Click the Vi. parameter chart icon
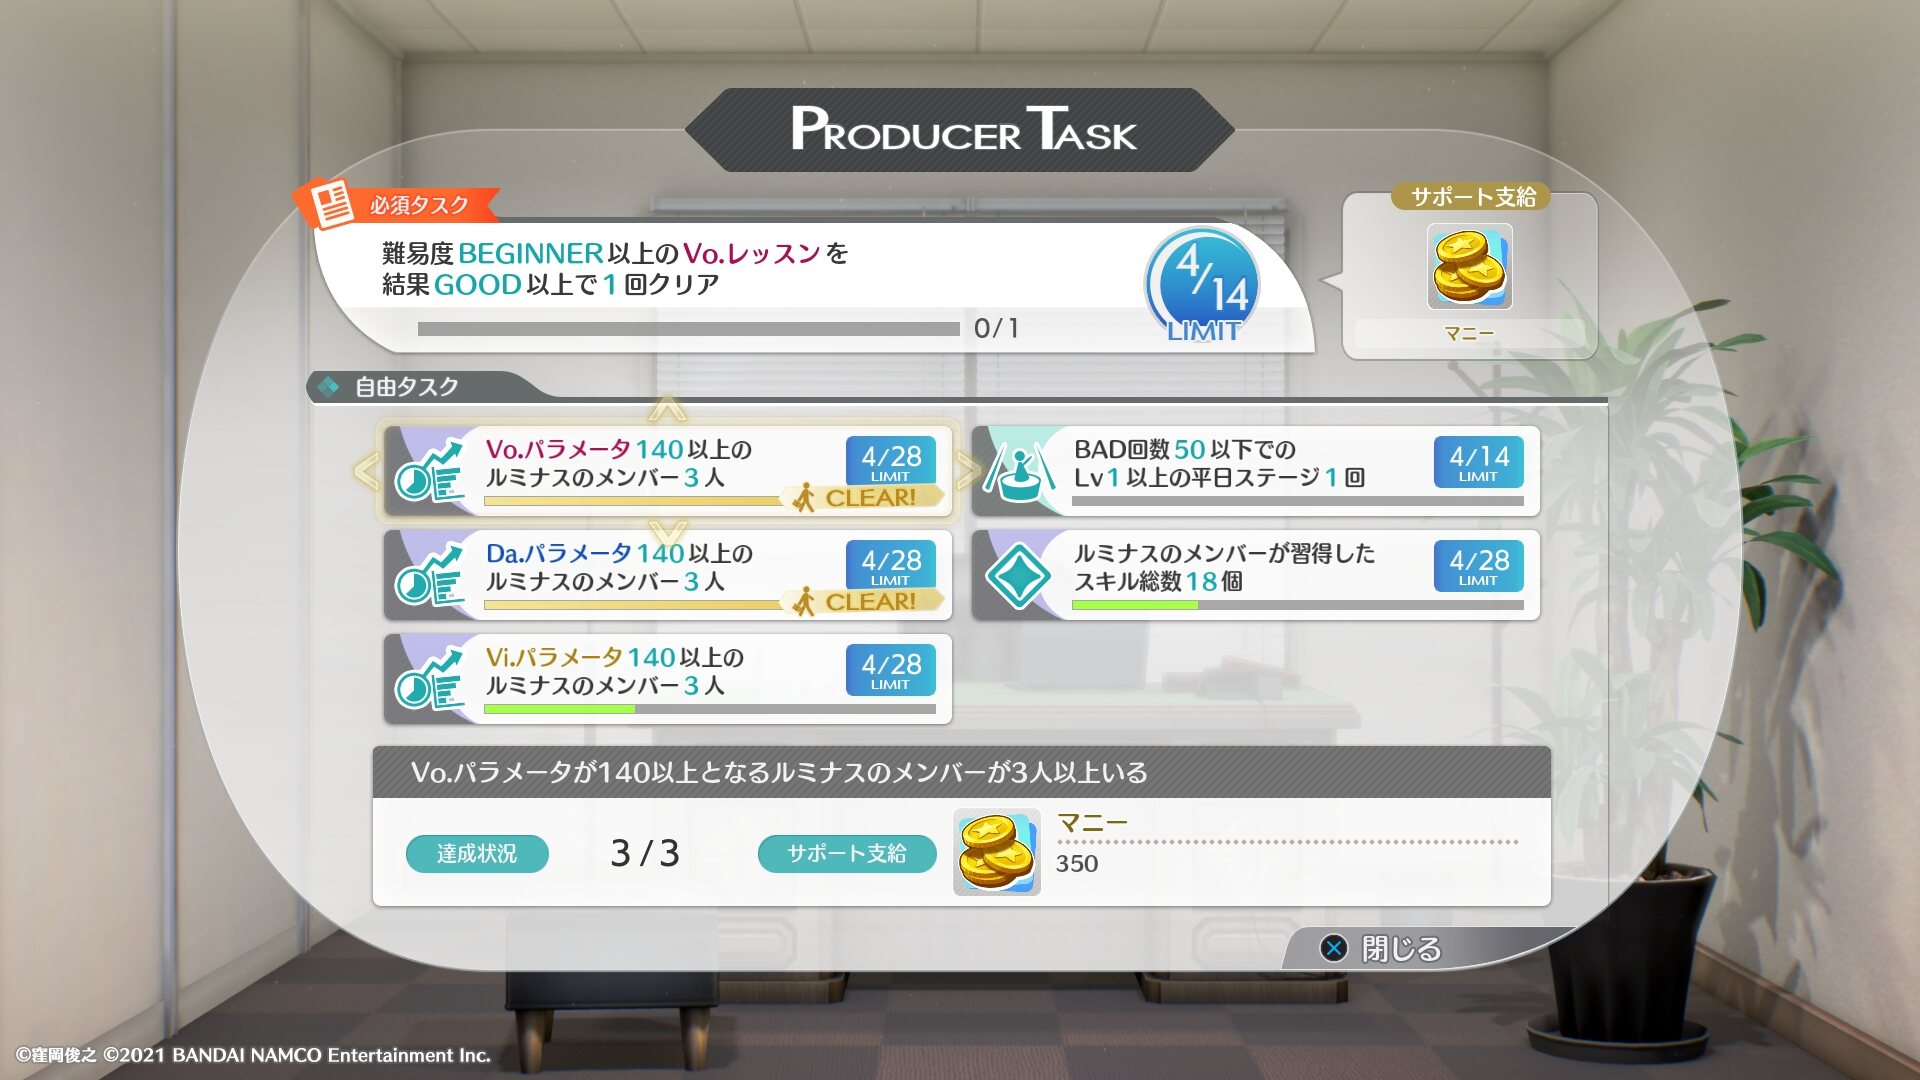This screenshot has height=1080, width=1920. (430, 679)
